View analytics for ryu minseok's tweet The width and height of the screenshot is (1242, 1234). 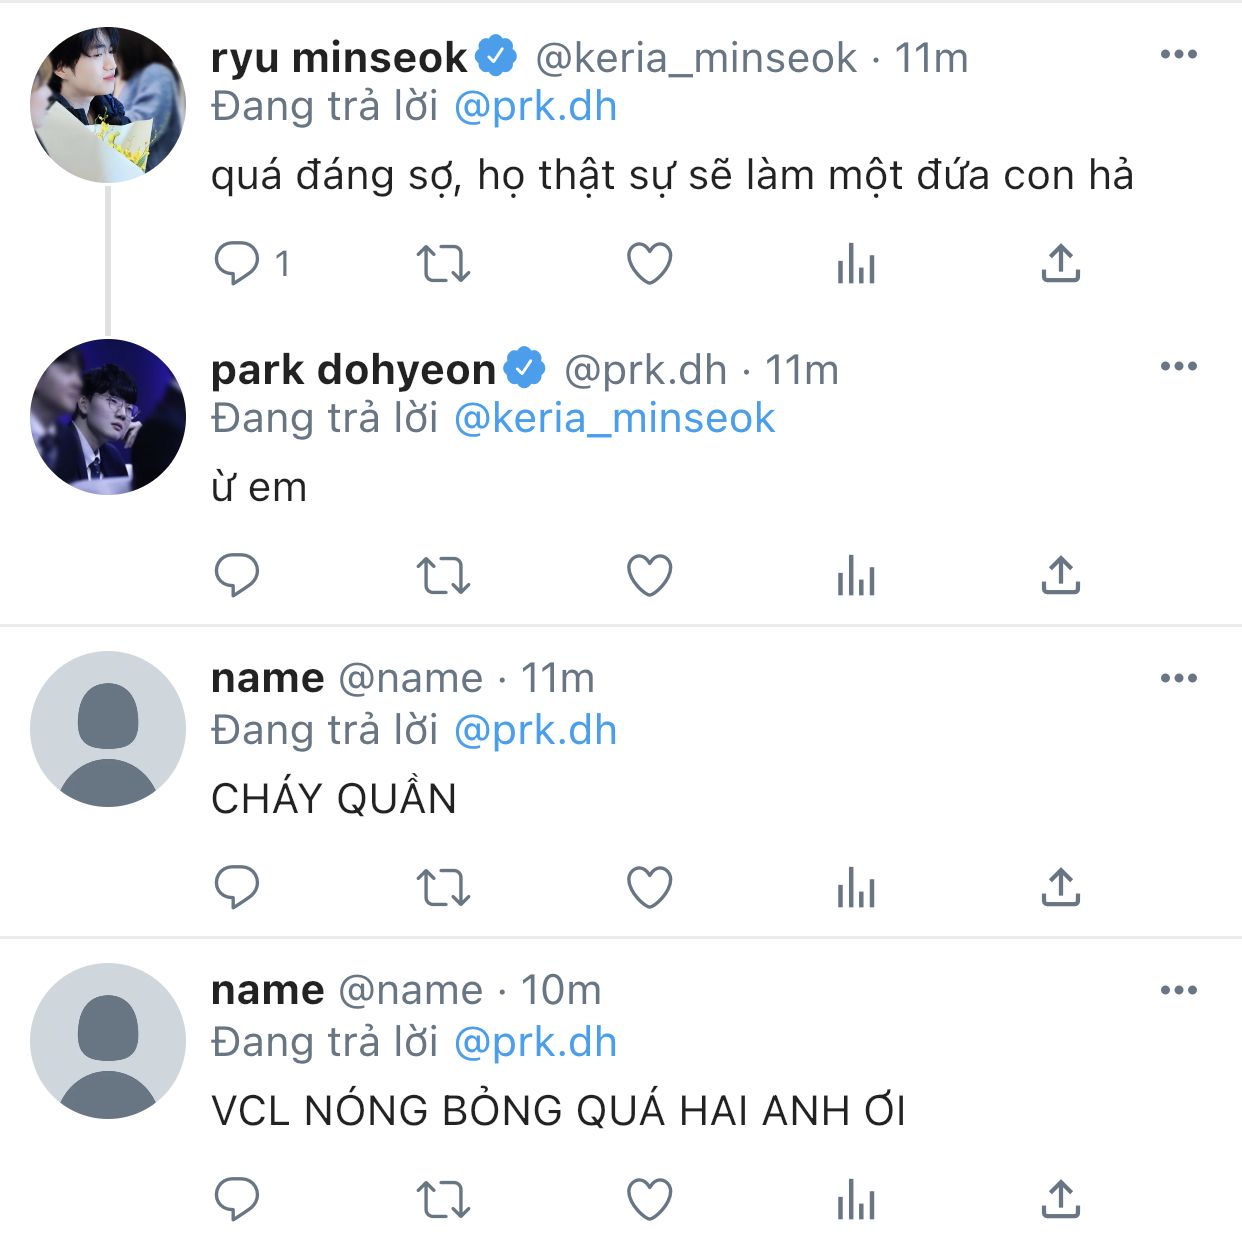[x=856, y=265]
